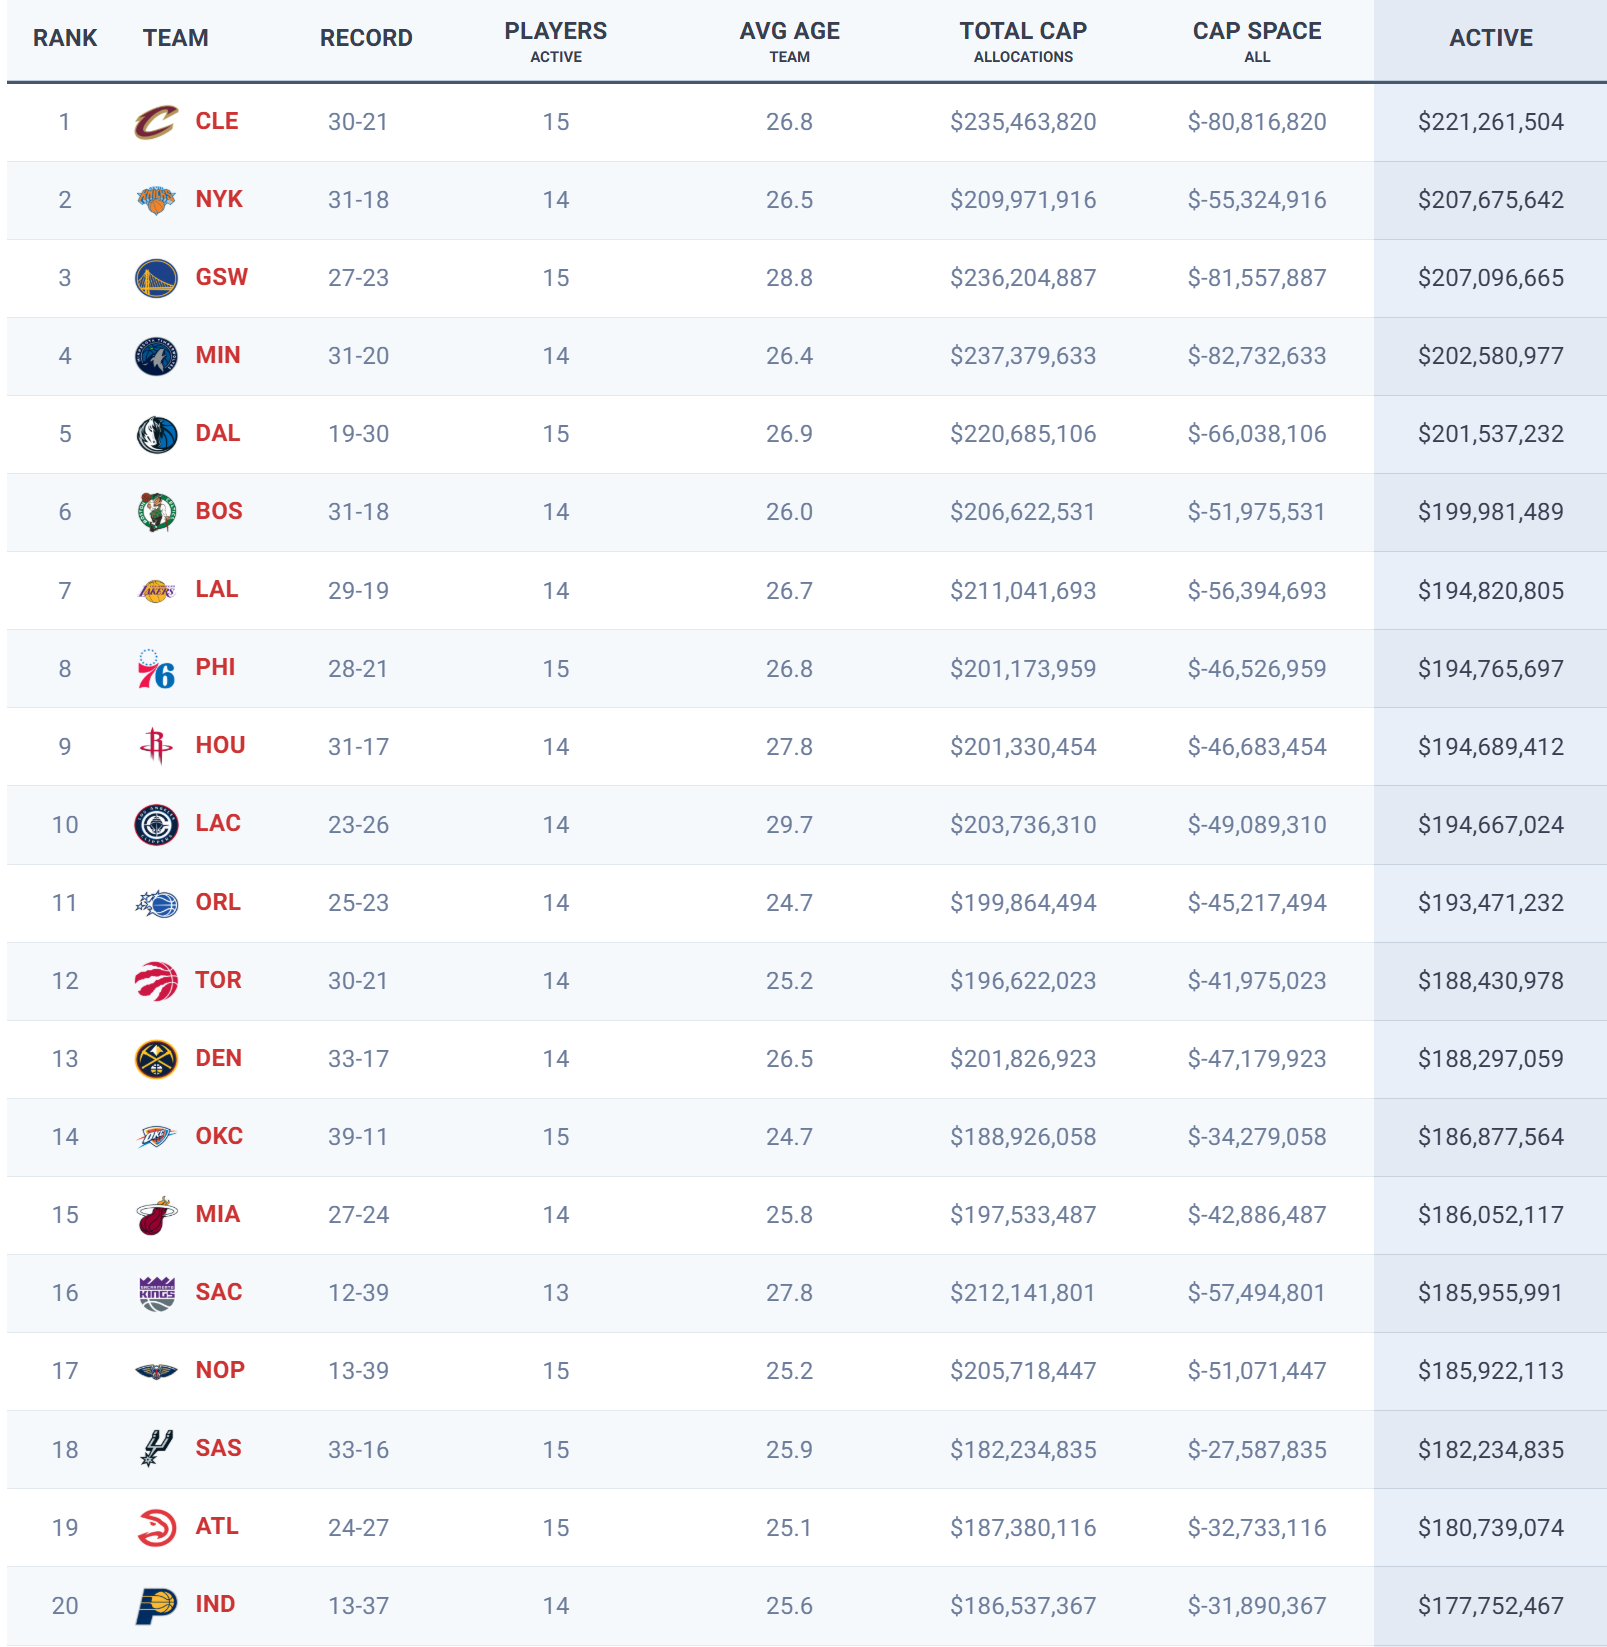Viewport: 1607px width, 1647px height.
Task: Open the Golden State Warriors logo
Action: point(156,278)
